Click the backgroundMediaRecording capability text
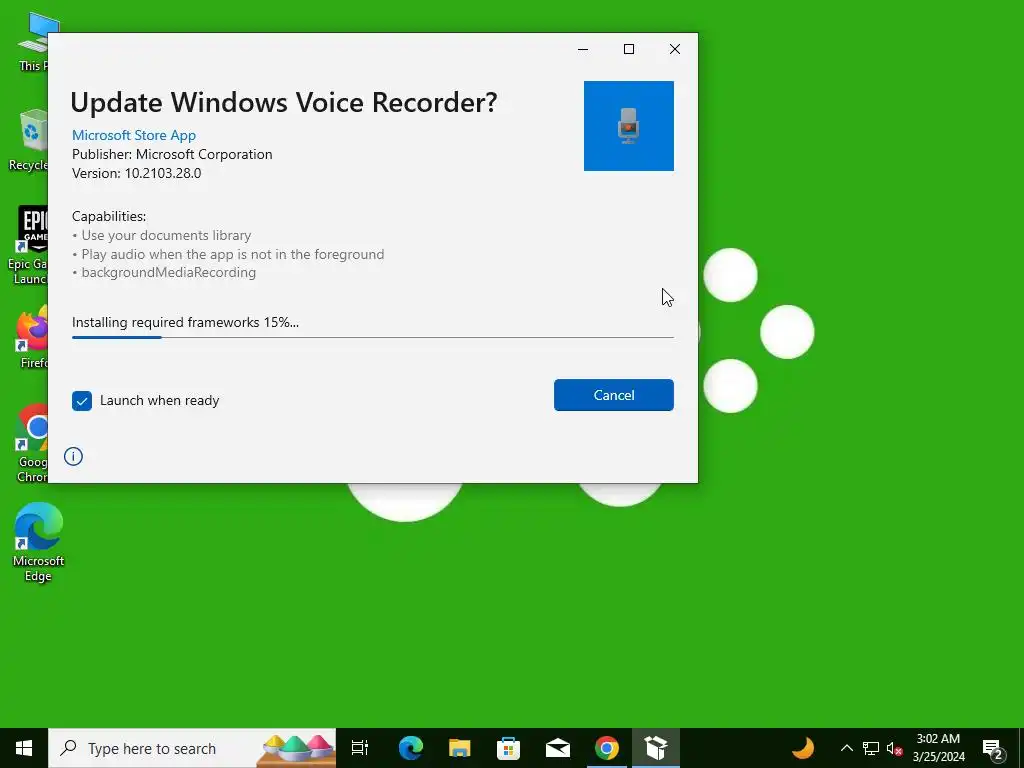The width and height of the screenshot is (1024, 768). pyautogui.click(x=168, y=272)
